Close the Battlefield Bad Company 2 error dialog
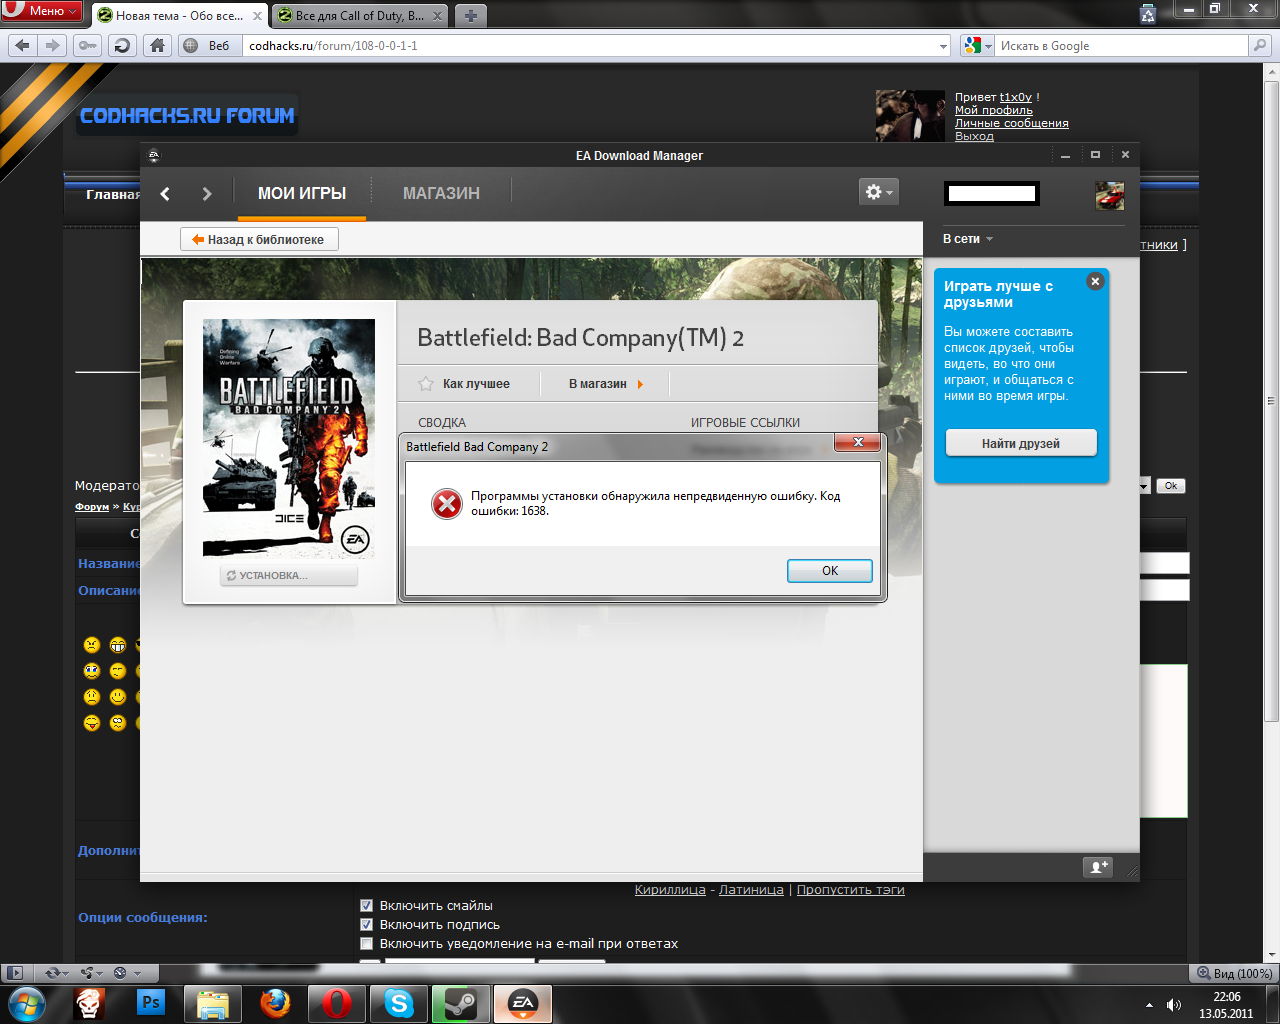1280x1024 pixels. tap(857, 442)
